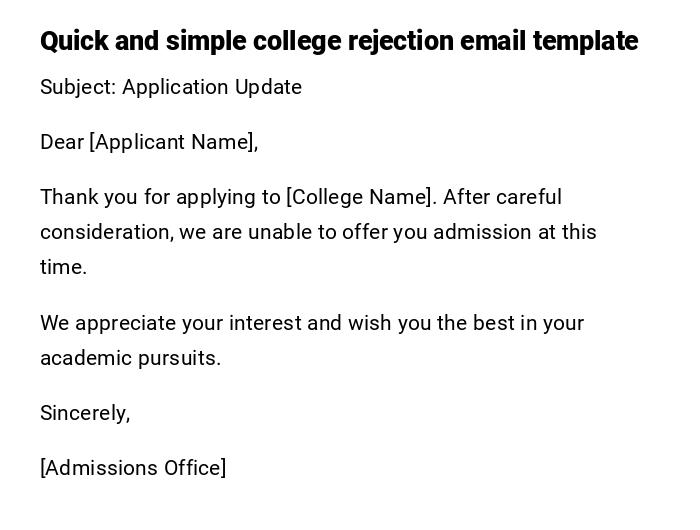
Task: Click the word "Dear" in greeting
Action: [x=62, y=142]
